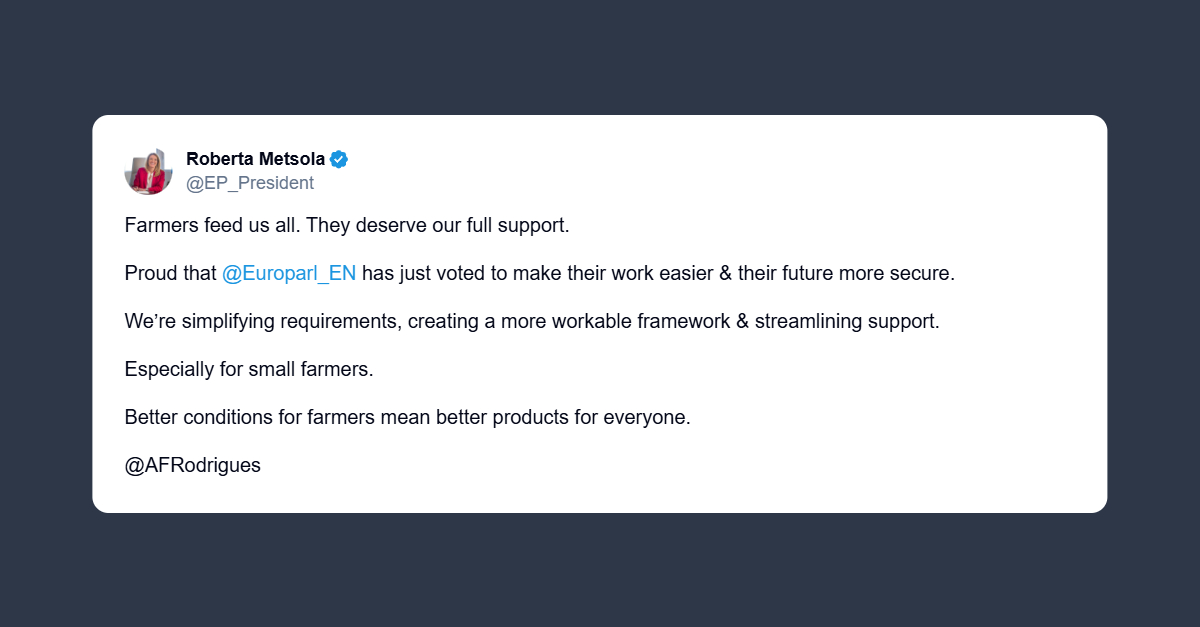The image size is (1200, 627).
Task: Click the words "streamlining support"
Action: (x=847, y=321)
